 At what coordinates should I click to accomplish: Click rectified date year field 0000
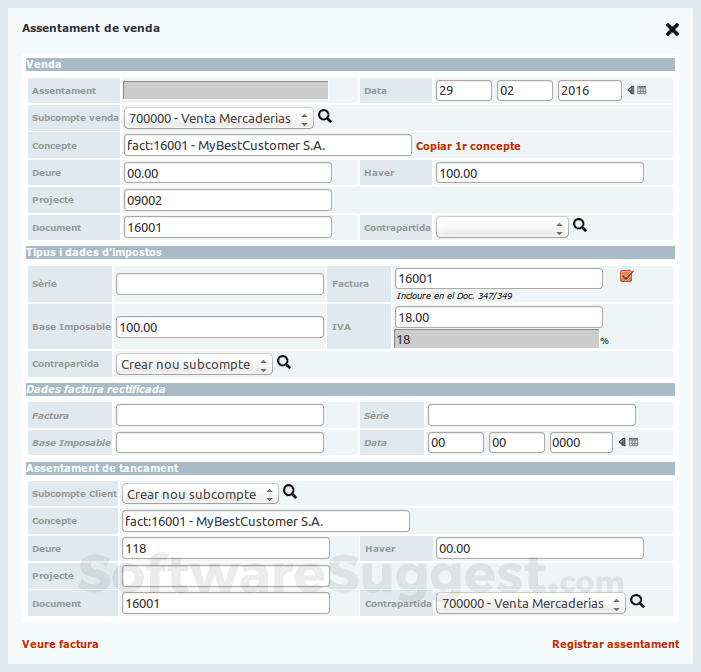coord(581,443)
